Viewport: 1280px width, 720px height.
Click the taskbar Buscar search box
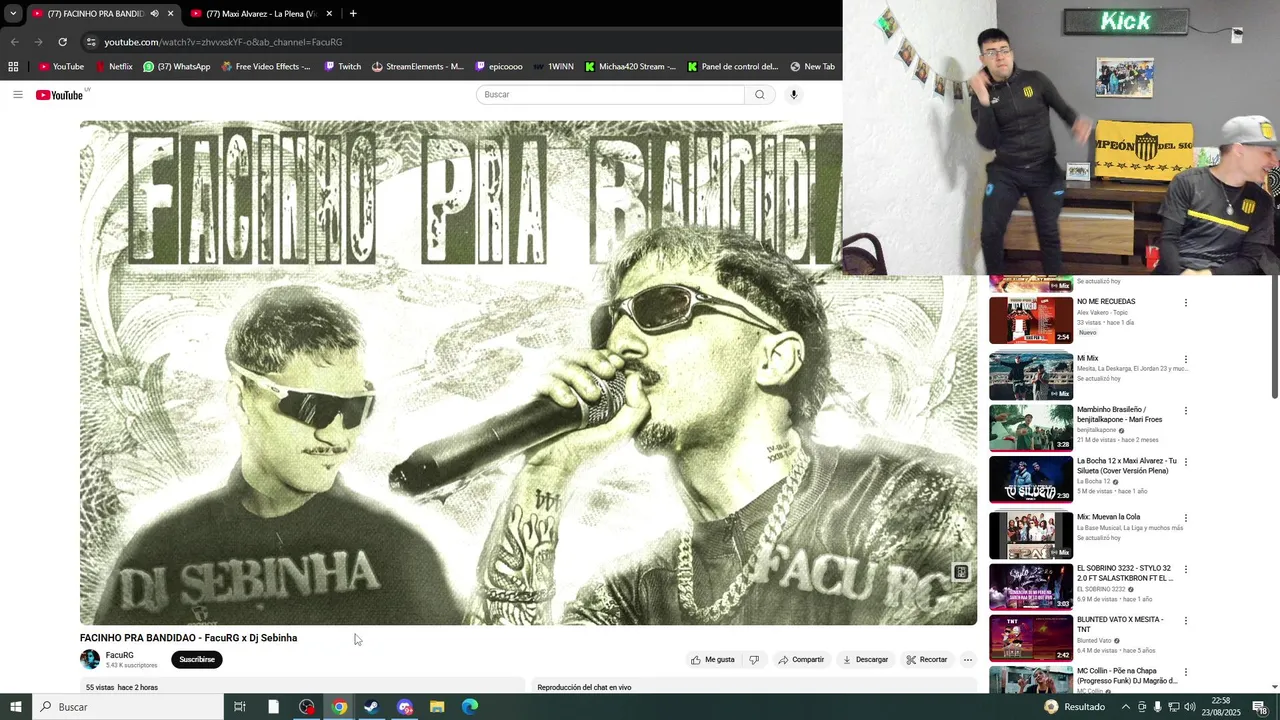(x=128, y=707)
